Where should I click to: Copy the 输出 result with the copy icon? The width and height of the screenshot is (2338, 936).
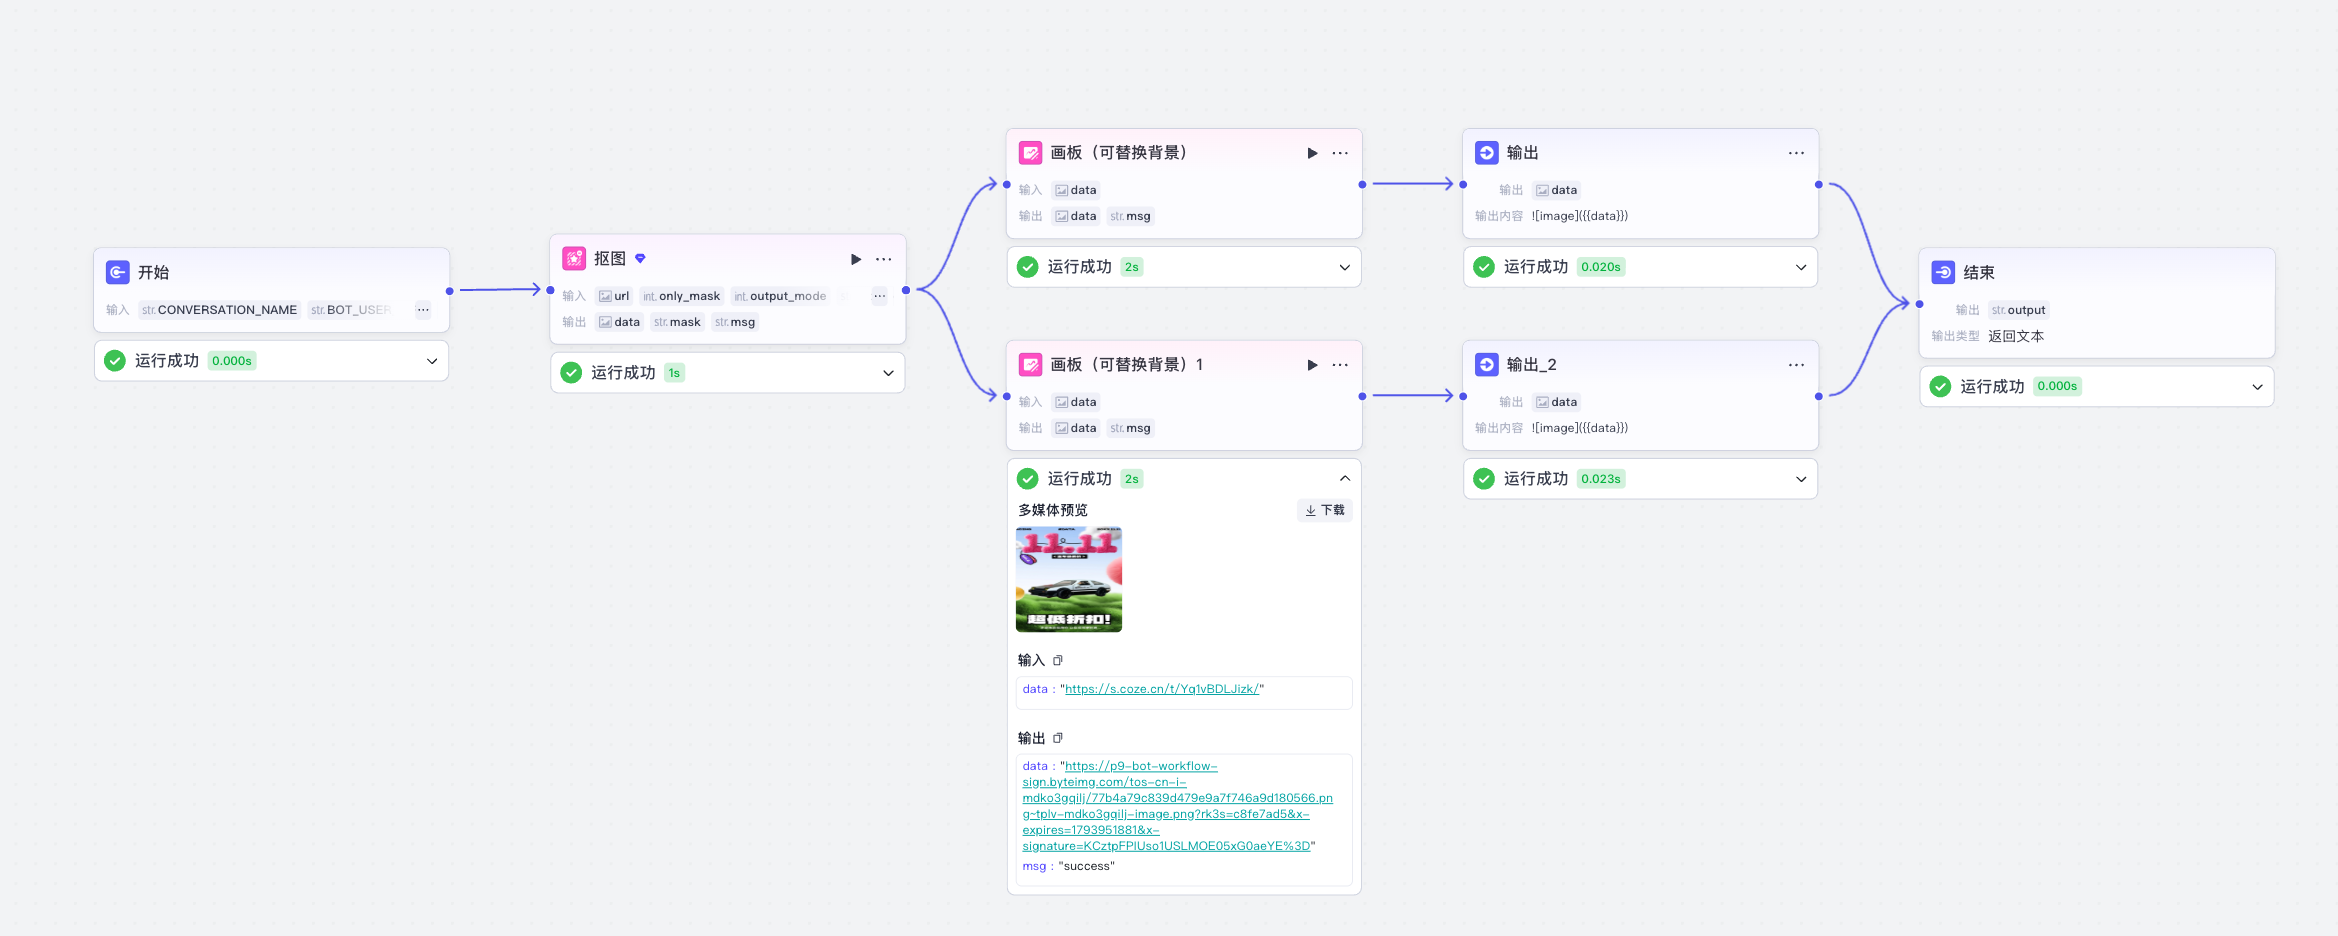(1058, 738)
